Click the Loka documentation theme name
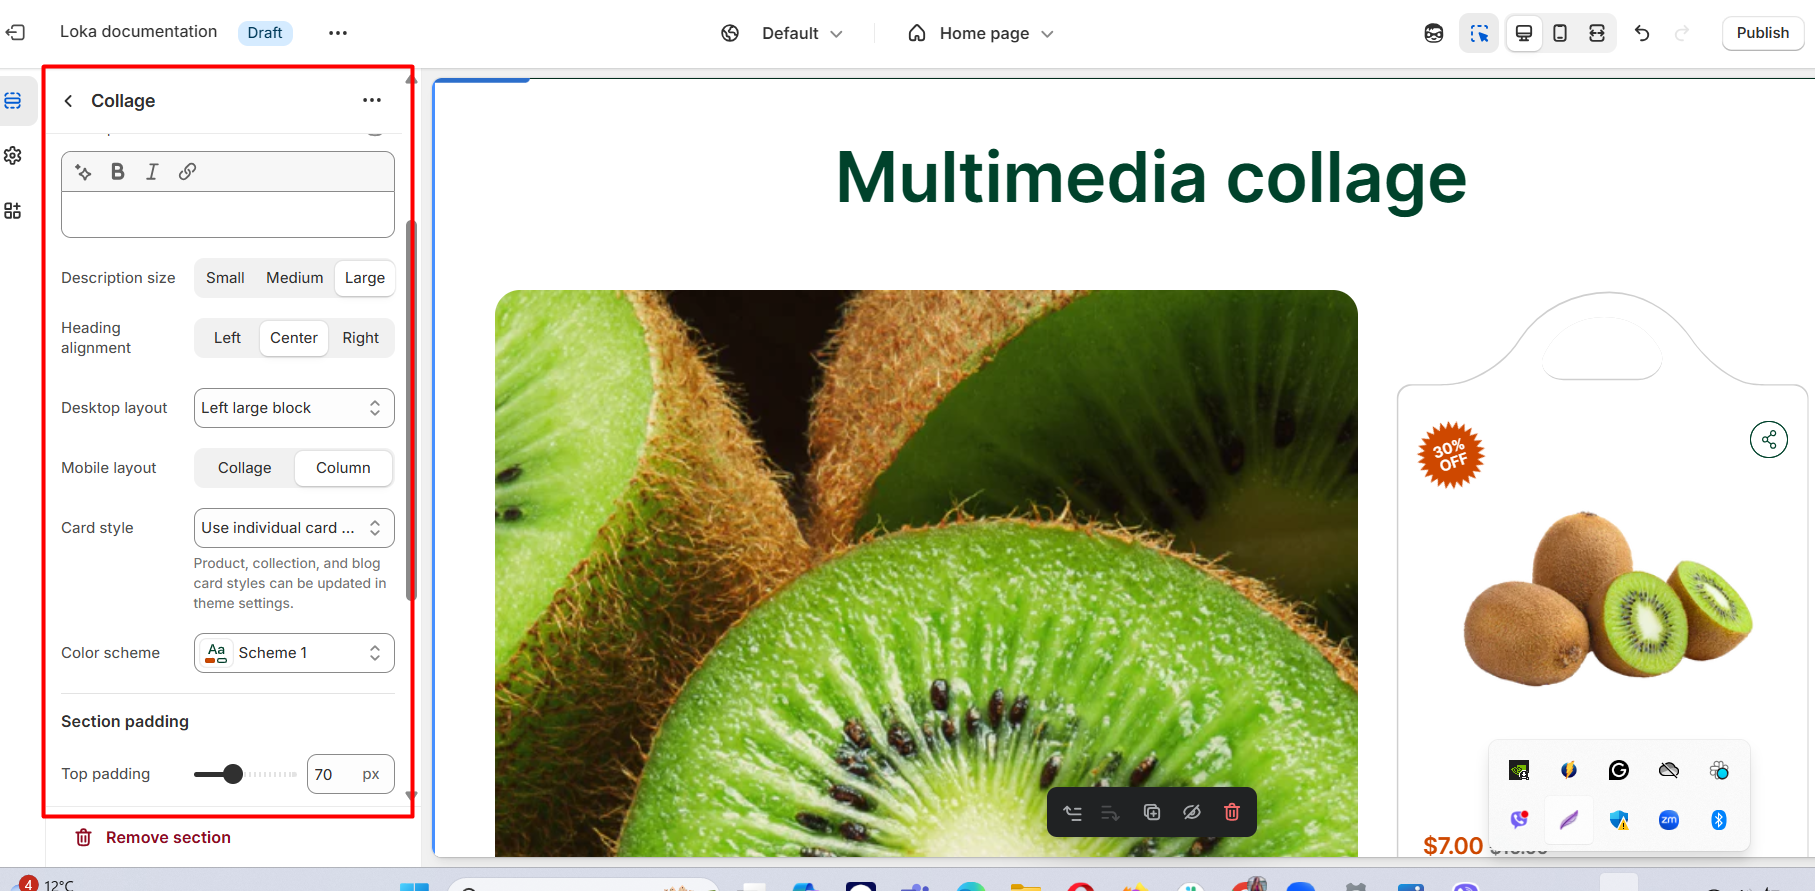Viewport: 1815px width, 891px height. pyautogui.click(x=138, y=32)
